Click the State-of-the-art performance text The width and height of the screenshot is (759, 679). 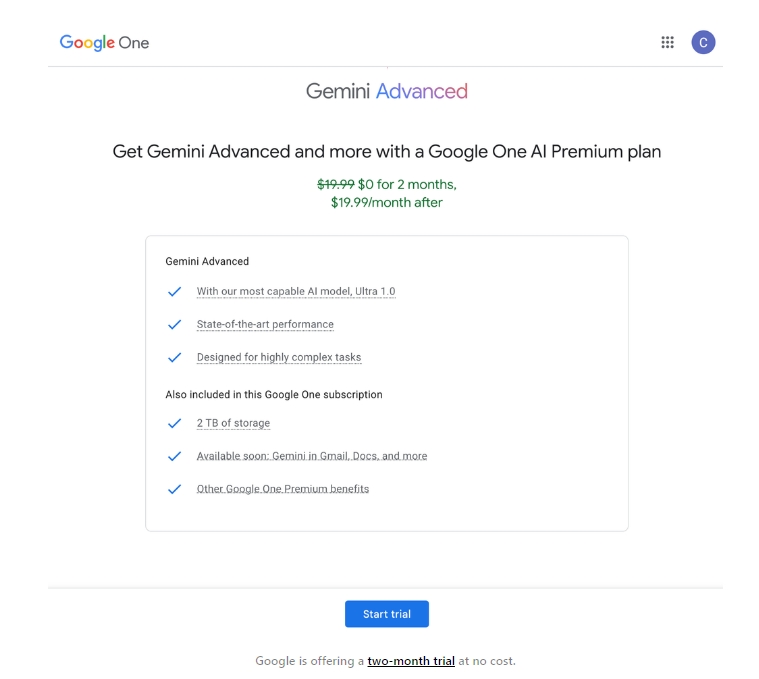click(265, 324)
